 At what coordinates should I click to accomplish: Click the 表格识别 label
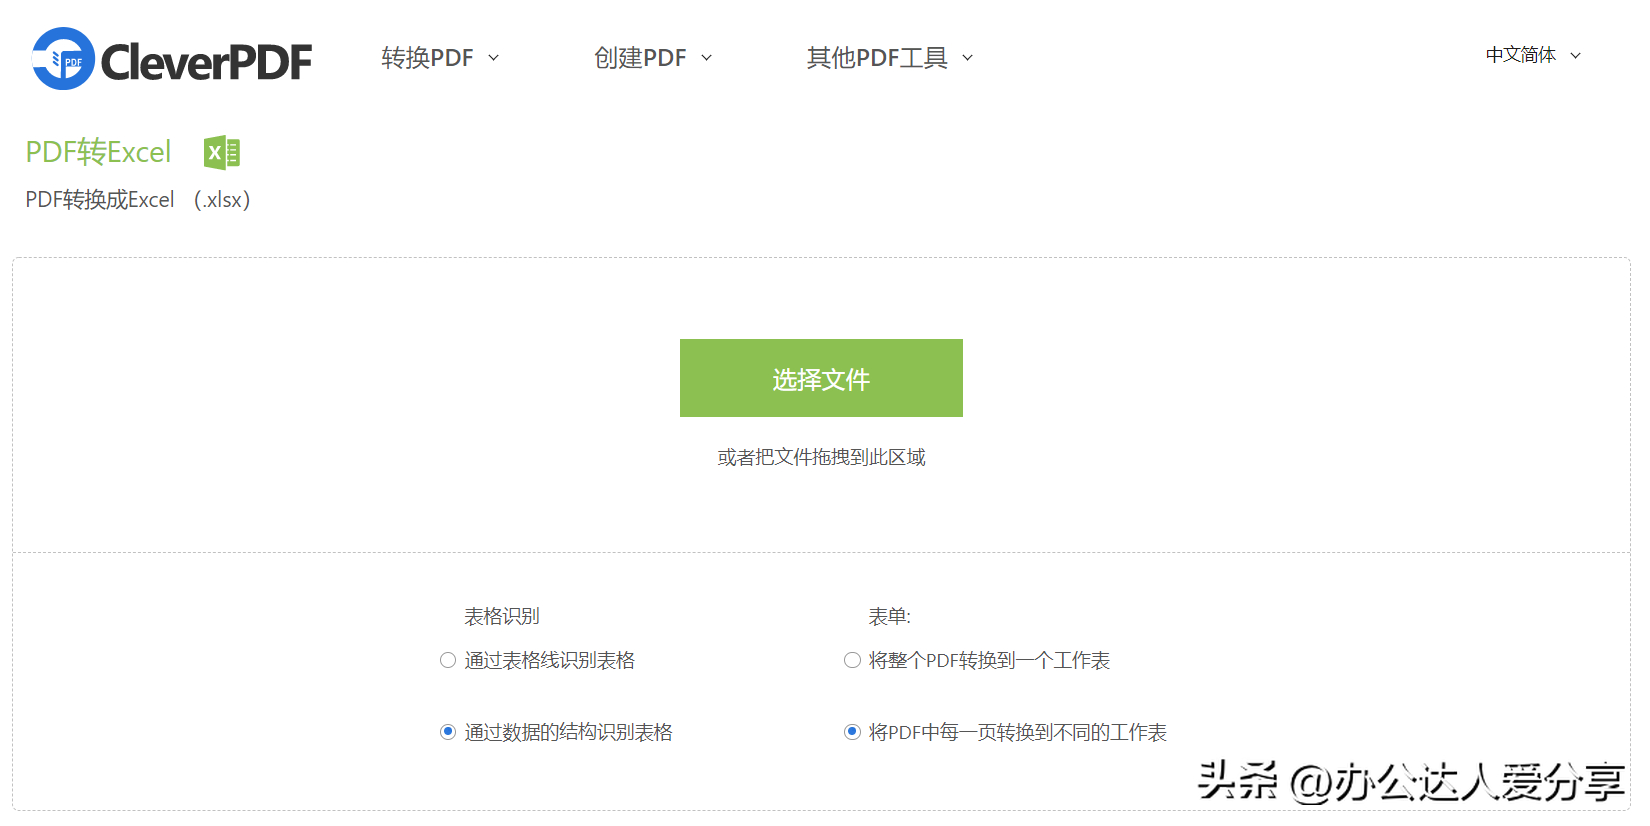[502, 616]
